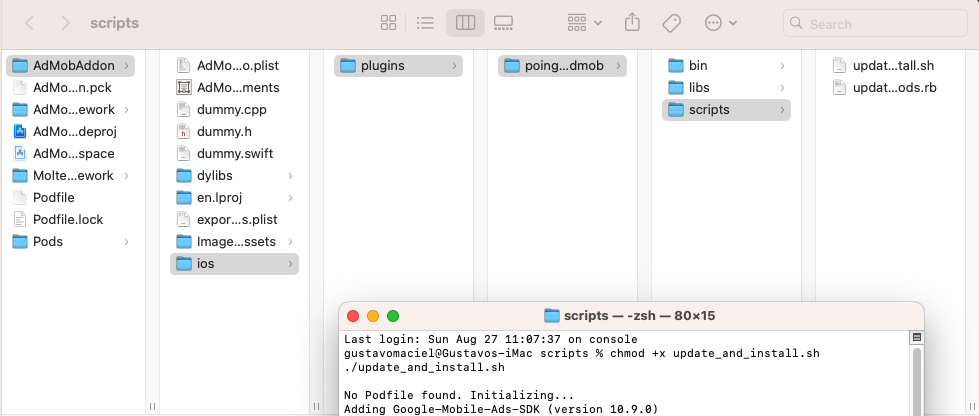
Task: Select the AdMobAddon folder
Action: point(71,66)
